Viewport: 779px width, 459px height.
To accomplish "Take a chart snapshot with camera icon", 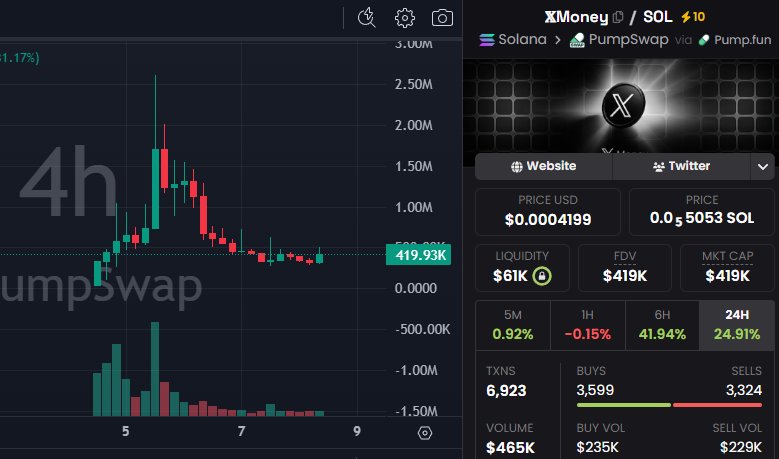I will click(442, 17).
